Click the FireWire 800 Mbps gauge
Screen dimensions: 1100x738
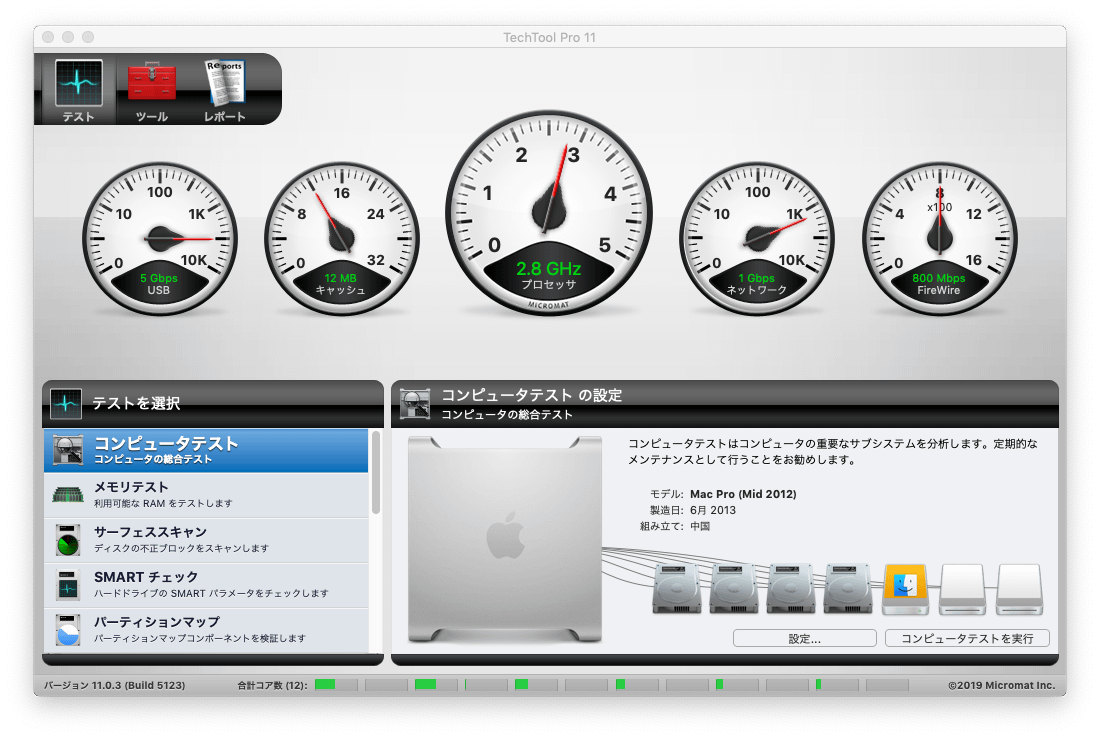939,238
